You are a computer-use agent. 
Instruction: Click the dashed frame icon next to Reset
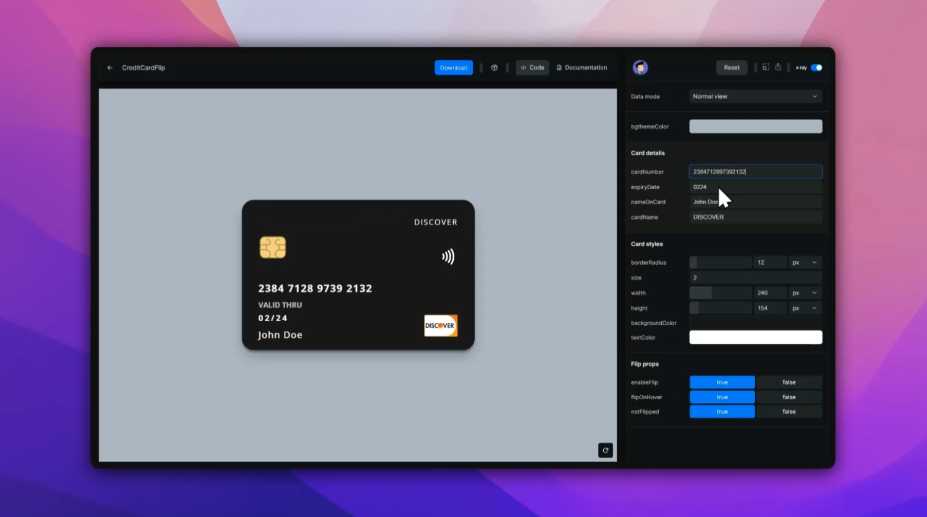766,67
